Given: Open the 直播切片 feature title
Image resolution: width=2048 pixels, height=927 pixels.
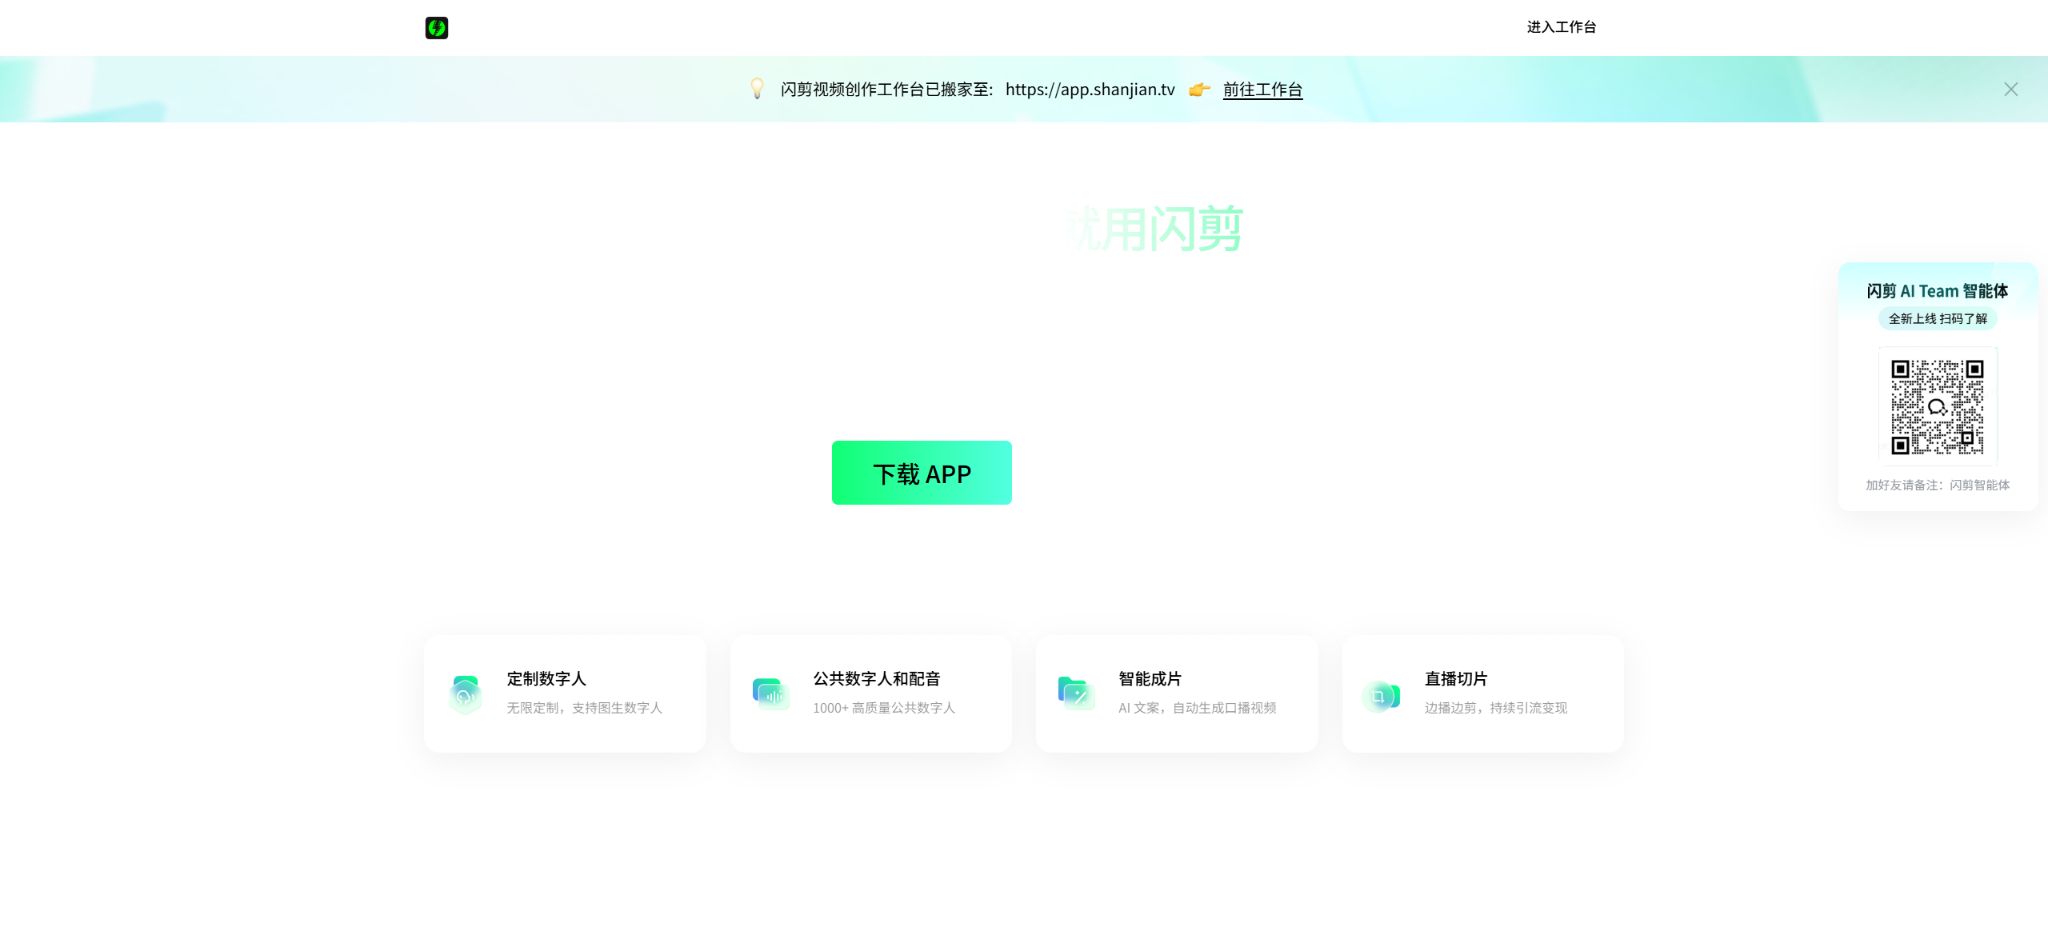Looking at the screenshot, I should pos(1456,679).
